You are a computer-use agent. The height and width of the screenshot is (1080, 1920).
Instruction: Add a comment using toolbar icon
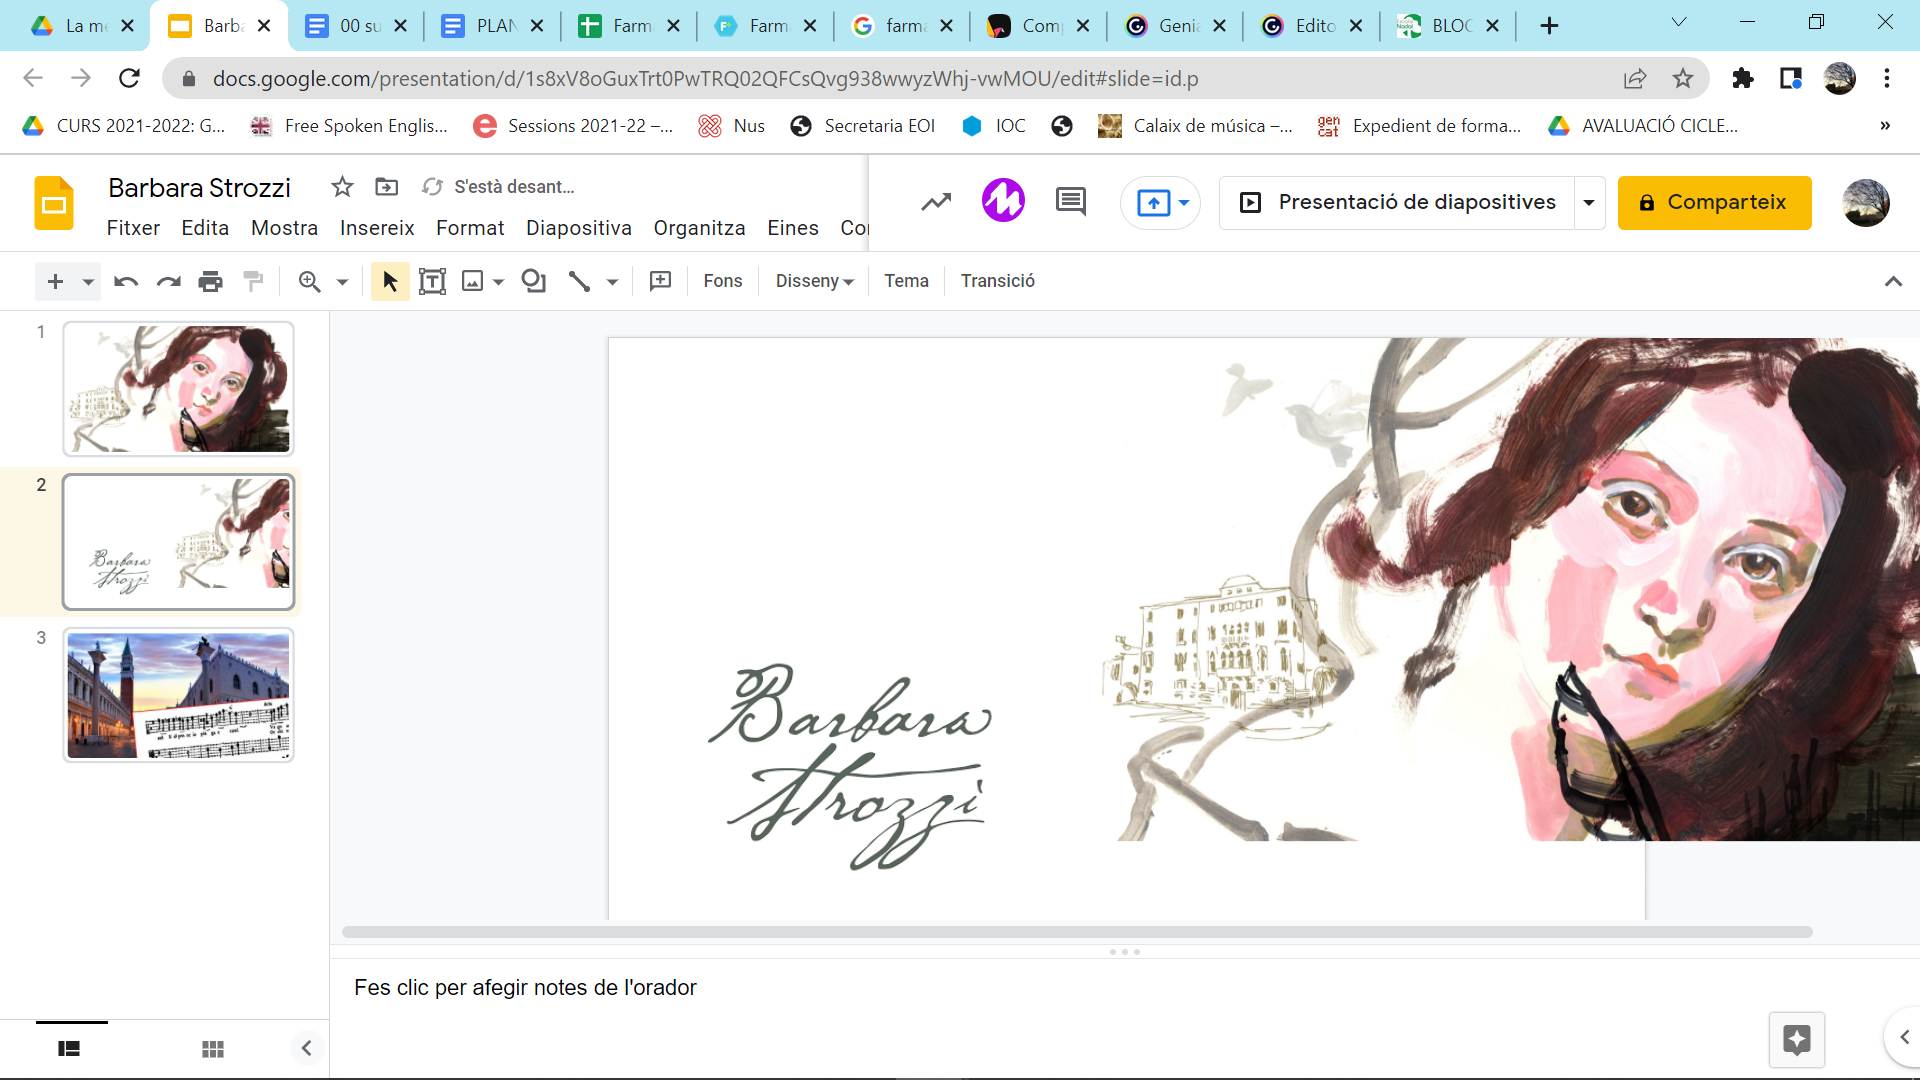pyautogui.click(x=660, y=282)
